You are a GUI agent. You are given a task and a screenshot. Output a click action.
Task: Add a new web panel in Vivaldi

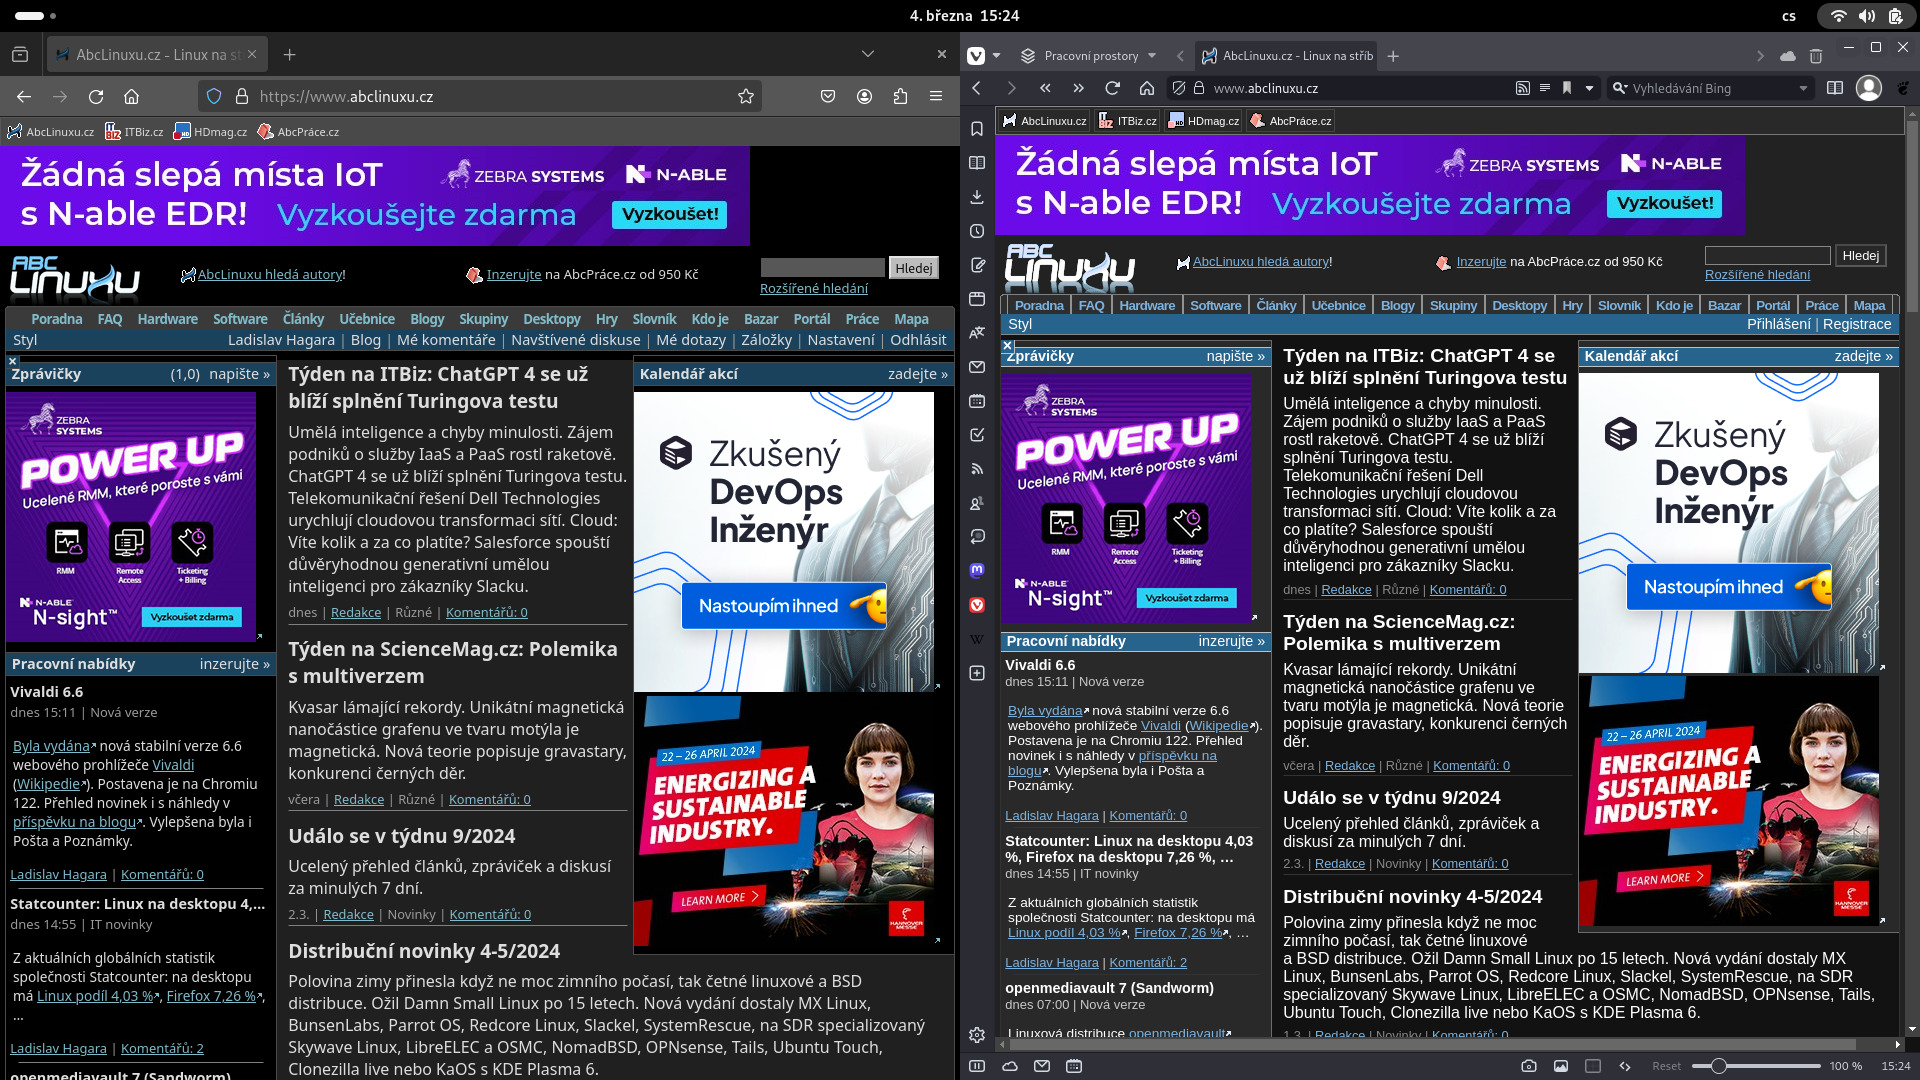point(977,673)
